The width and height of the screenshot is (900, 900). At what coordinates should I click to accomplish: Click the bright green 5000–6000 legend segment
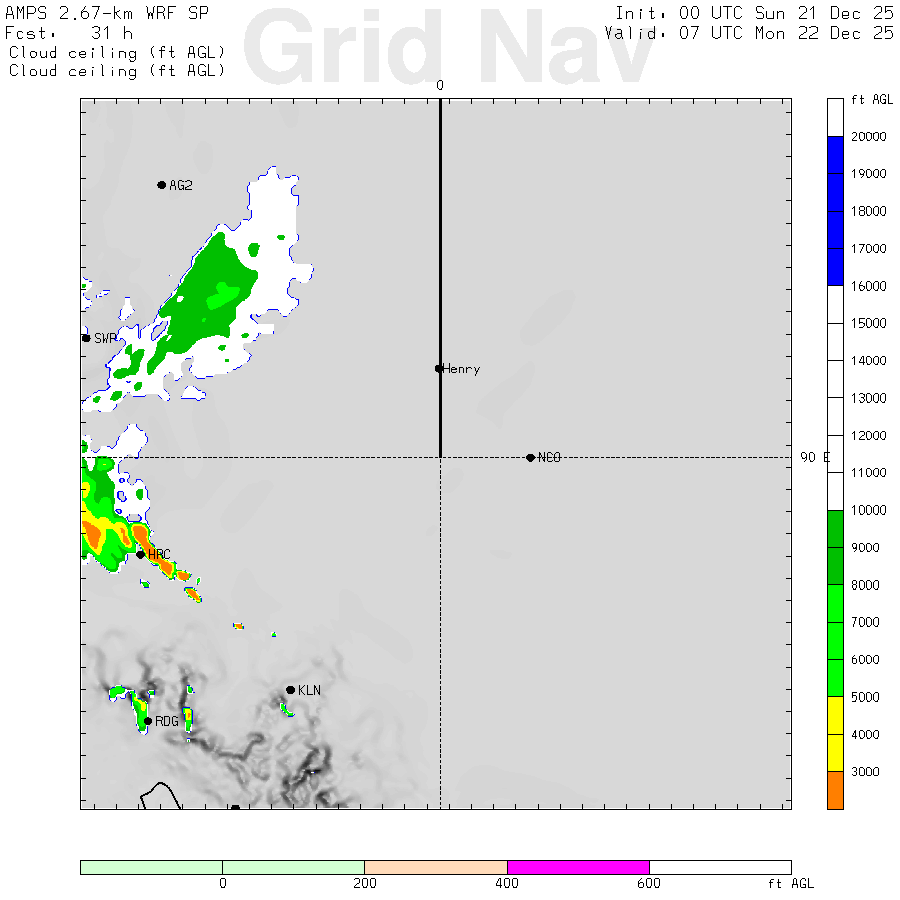point(835,678)
